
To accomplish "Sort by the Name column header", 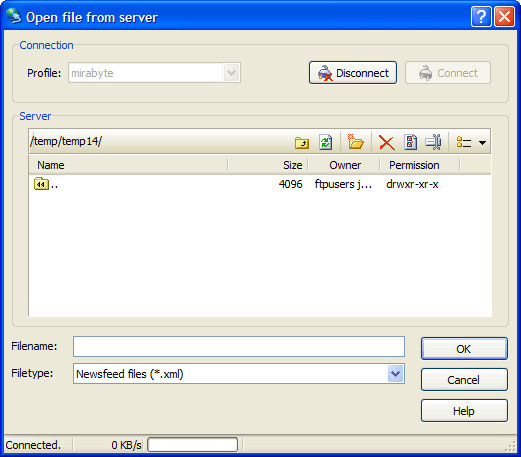I will tap(128, 165).
